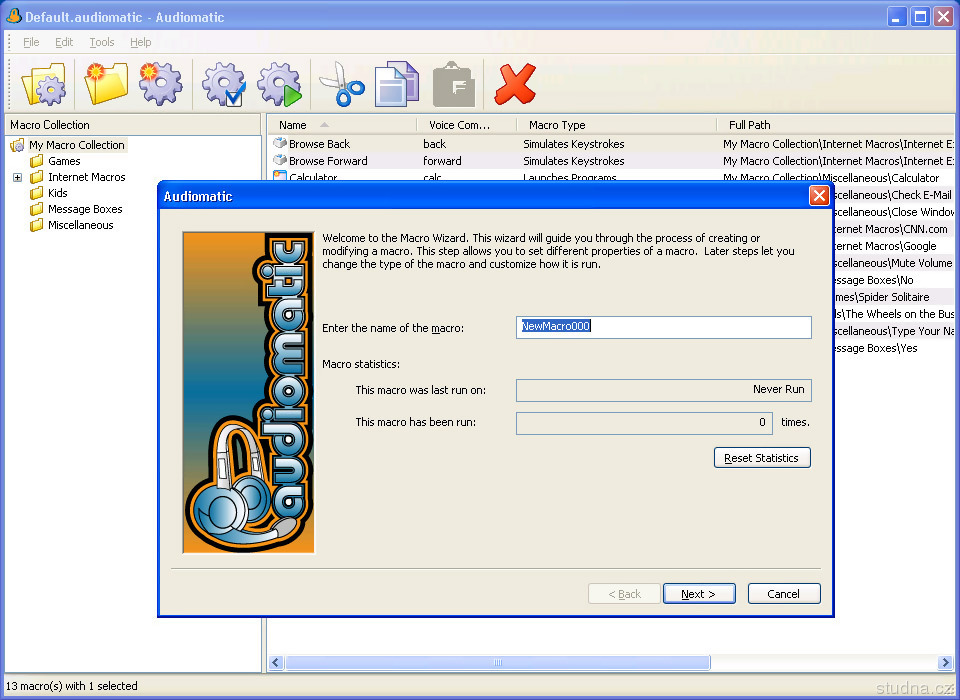Click the Spider Solitaire path entry
This screenshot has height=700, width=960.
click(882, 297)
